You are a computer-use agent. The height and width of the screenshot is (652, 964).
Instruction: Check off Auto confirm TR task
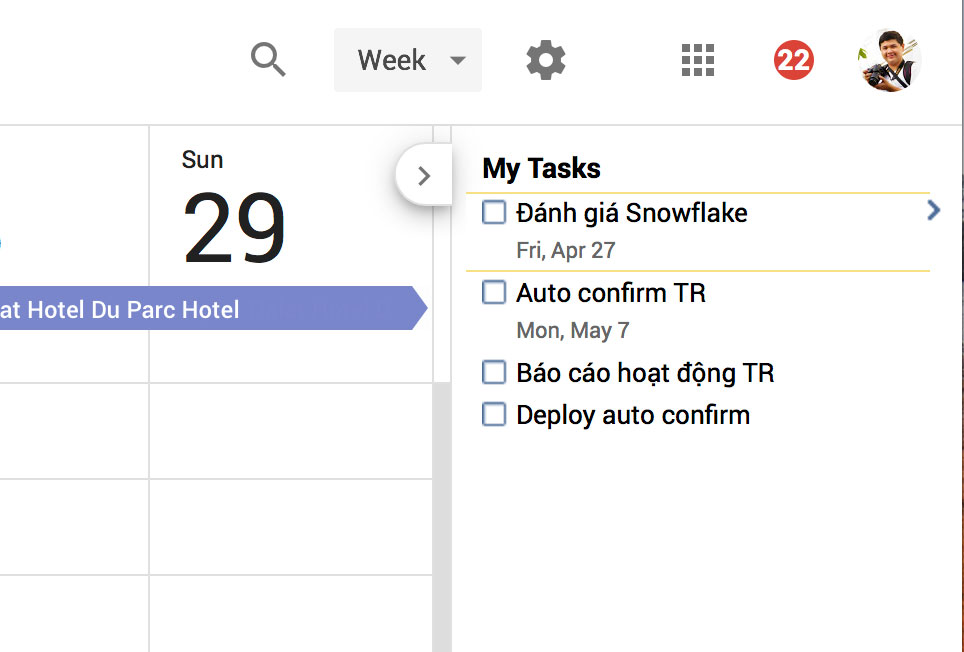click(x=494, y=293)
